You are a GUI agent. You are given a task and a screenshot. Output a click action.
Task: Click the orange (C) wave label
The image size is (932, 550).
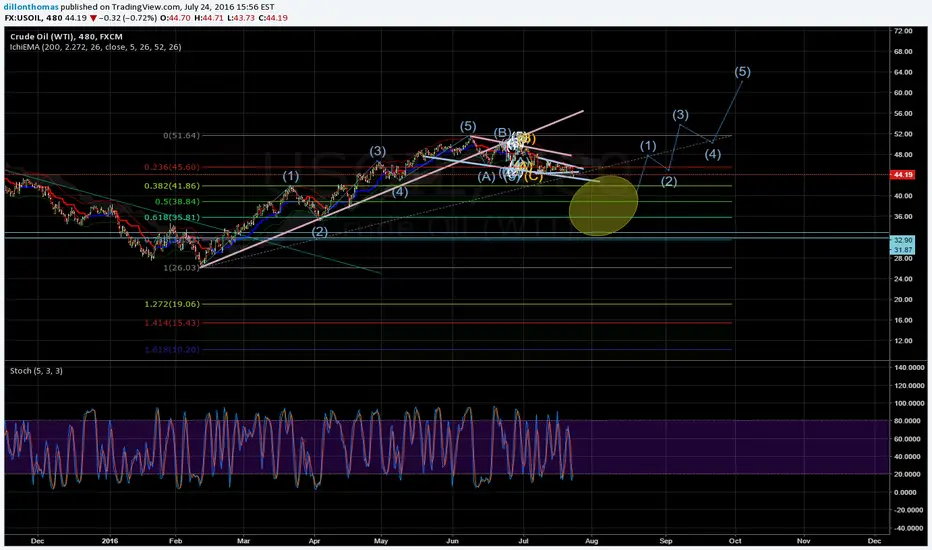click(x=533, y=177)
